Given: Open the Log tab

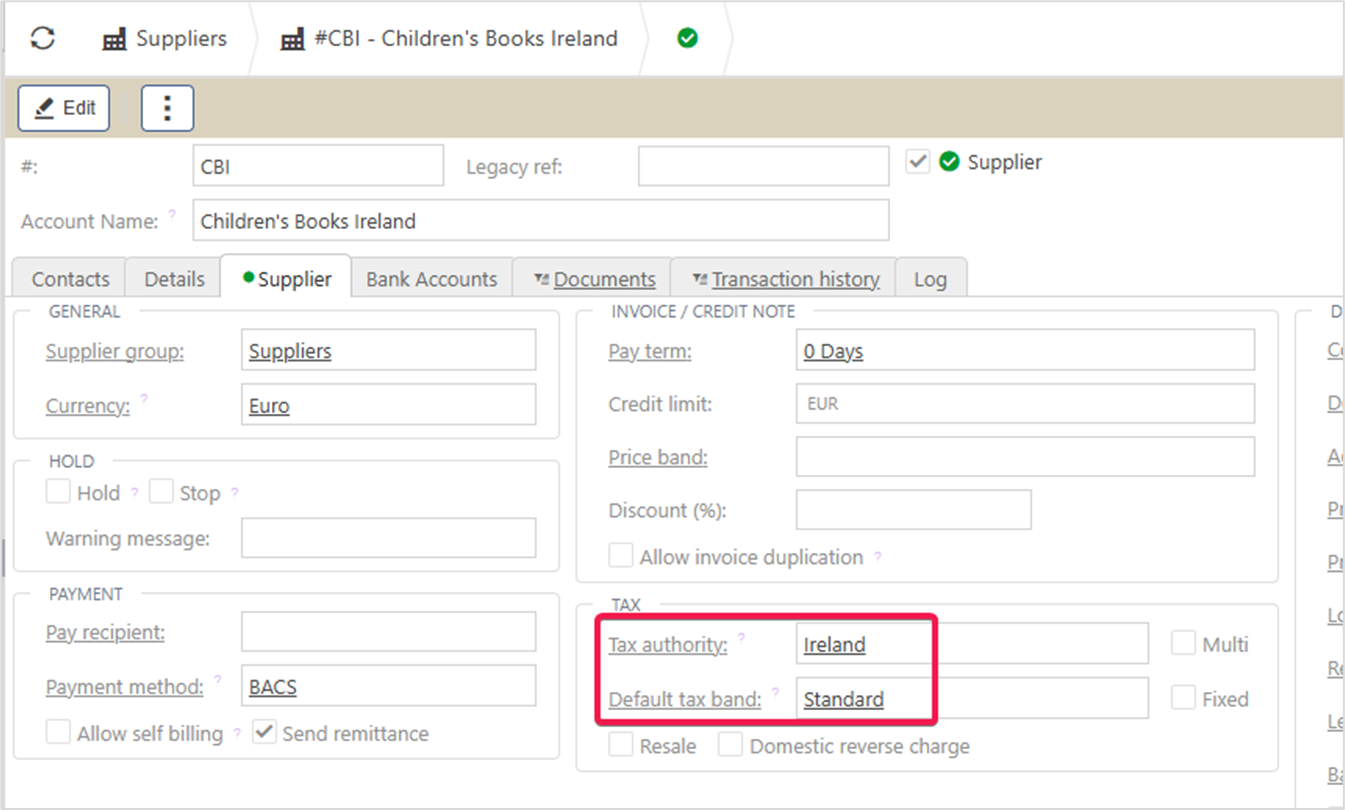Looking at the screenshot, I should tap(930, 279).
